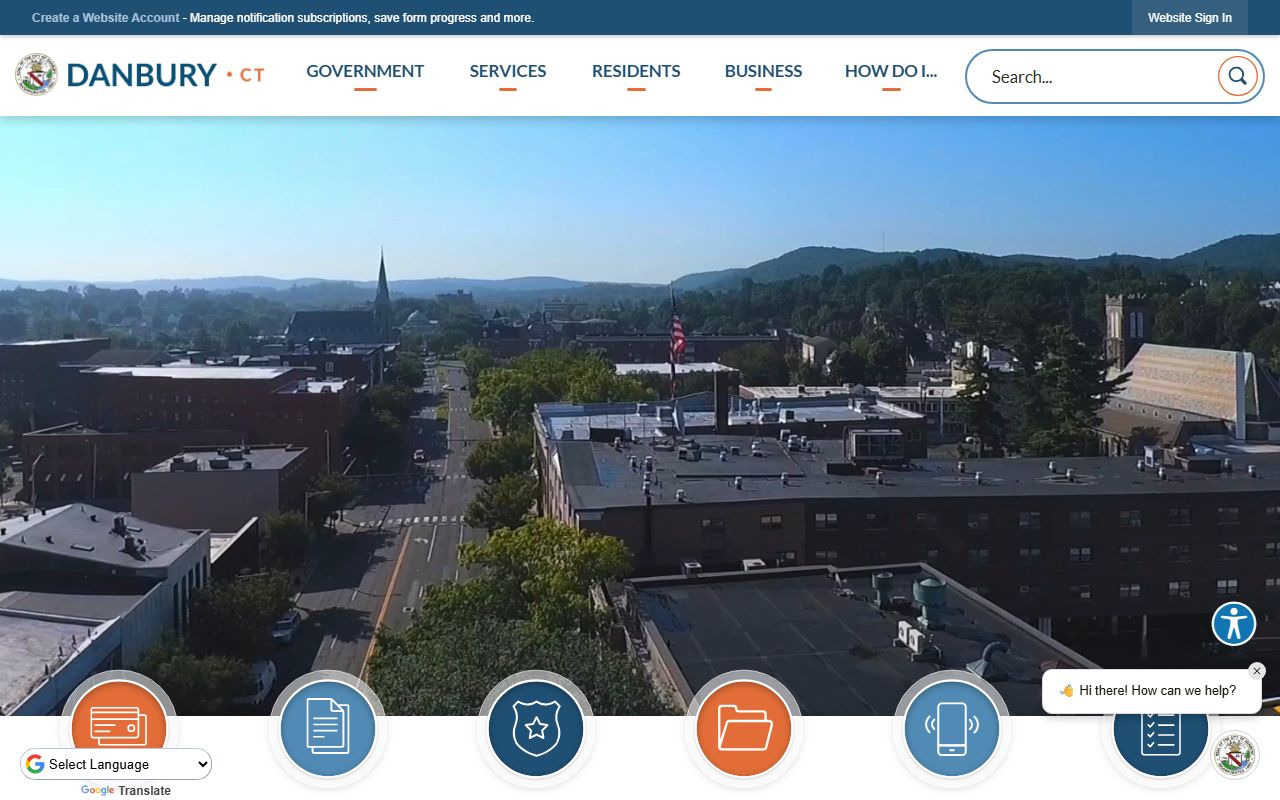This screenshot has height=800, width=1280.
Task: Open the mobile phone icon
Action: point(952,728)
